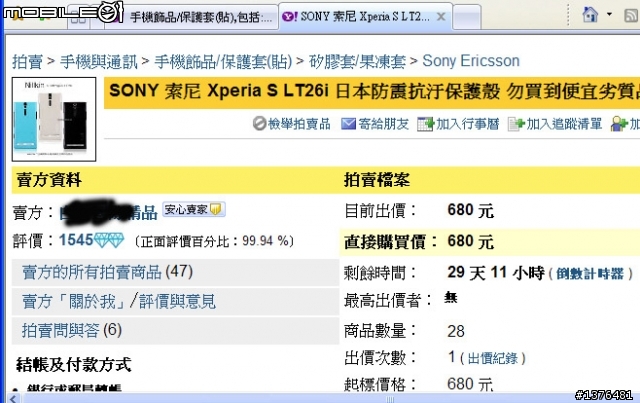The width and height of the screenshot is (640, 403).
Task: Open 矽膠套/果凍套 breadcrumb link
Action: click(357, 62)
